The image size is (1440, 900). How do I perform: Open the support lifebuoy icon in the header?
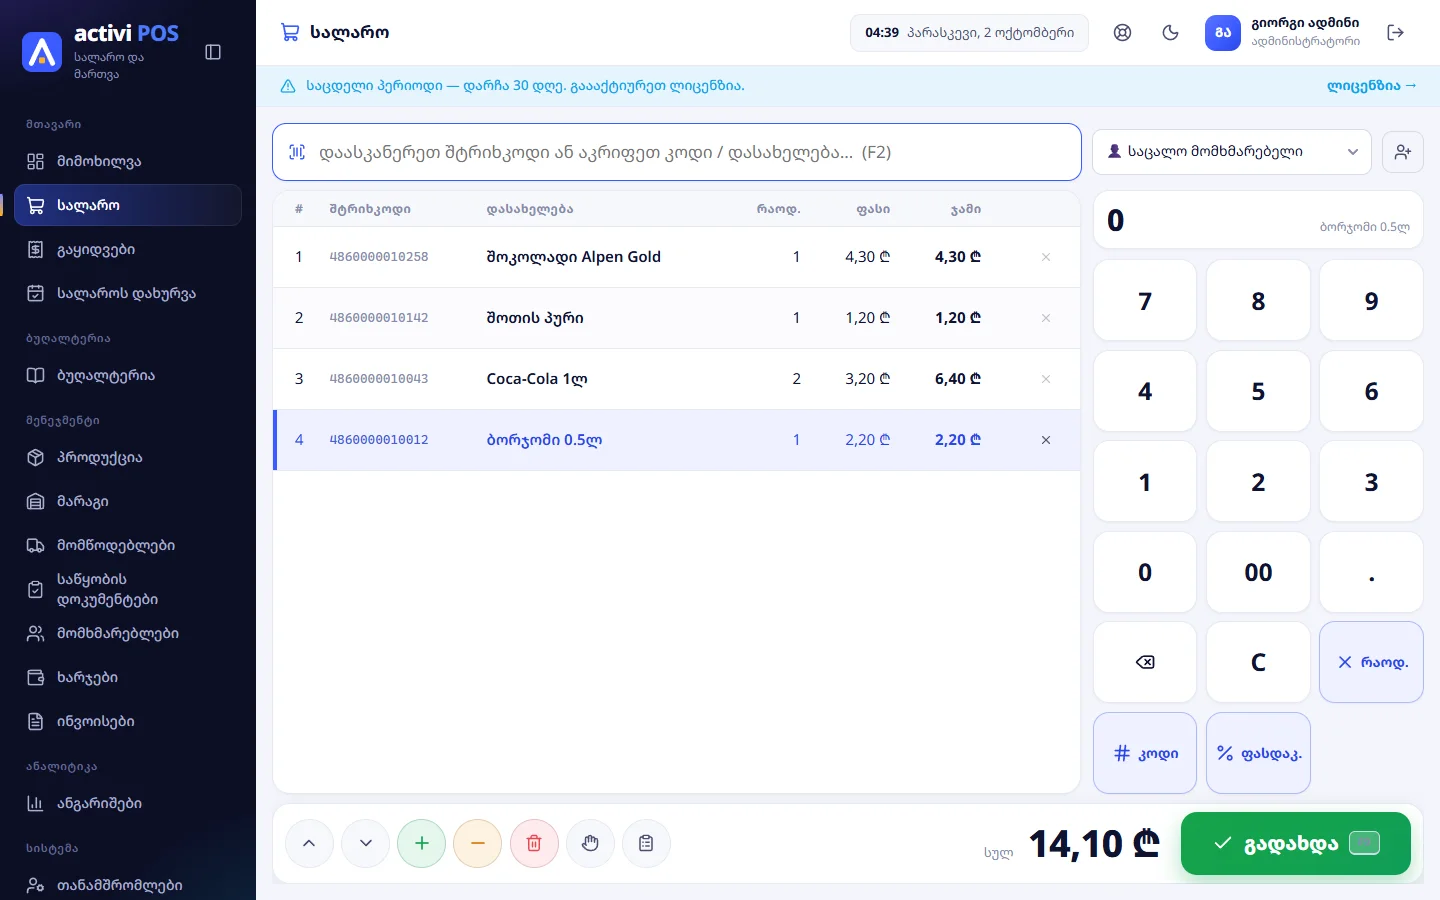[x=1123, y=32]
